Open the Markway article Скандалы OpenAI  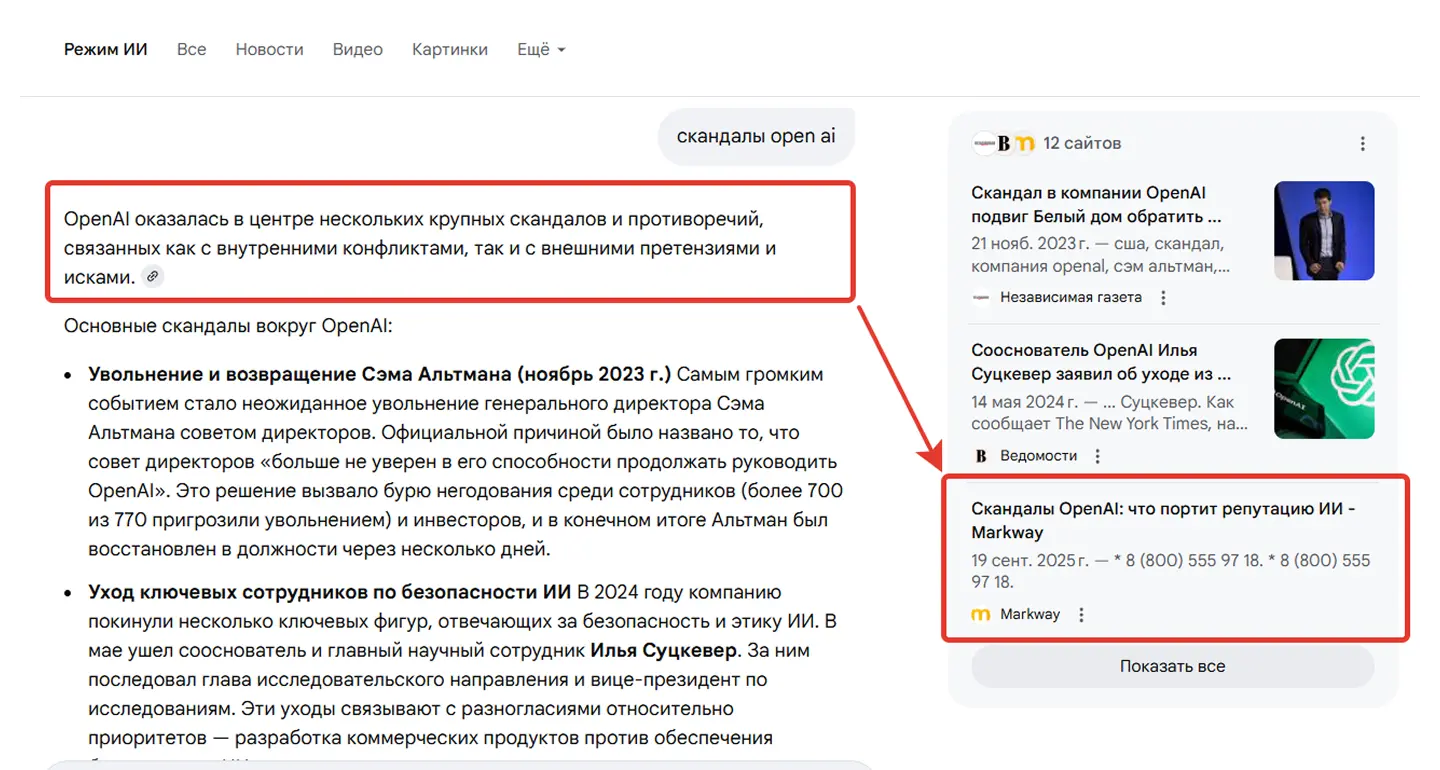pyautogui.click(x=1163, y=520)
